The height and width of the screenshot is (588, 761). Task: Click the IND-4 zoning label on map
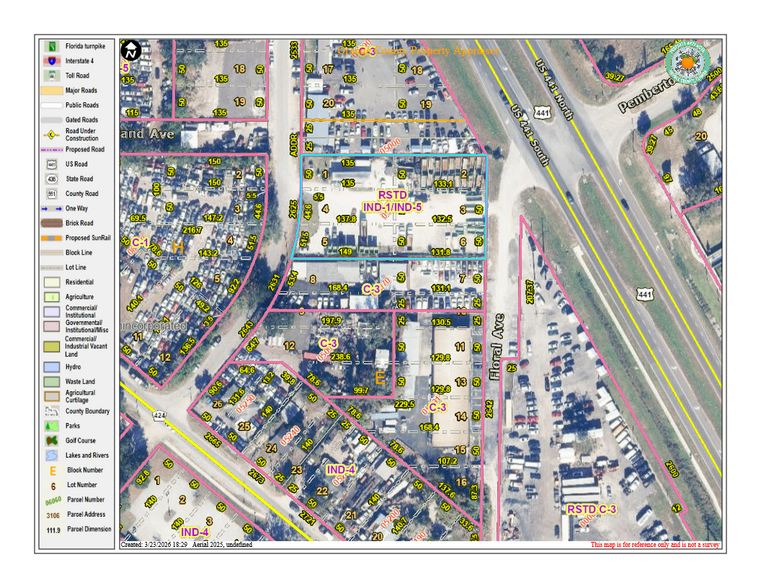pyautogui.click(x=341, y=470)
